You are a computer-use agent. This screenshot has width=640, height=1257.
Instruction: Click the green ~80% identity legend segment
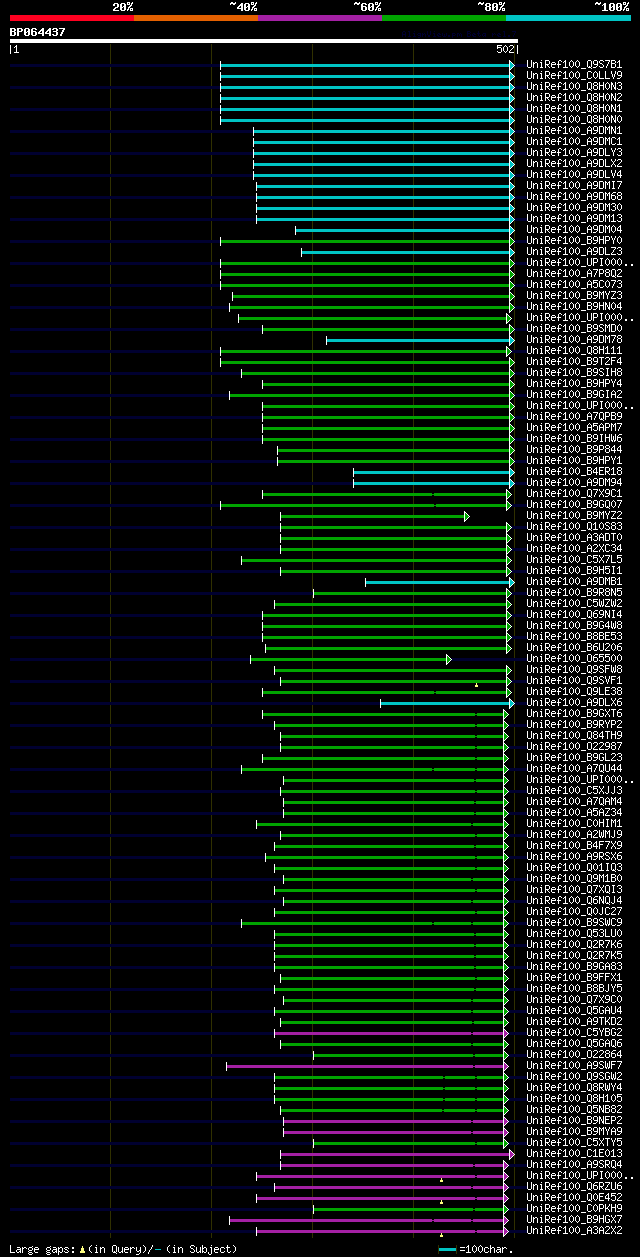[444, 18]
